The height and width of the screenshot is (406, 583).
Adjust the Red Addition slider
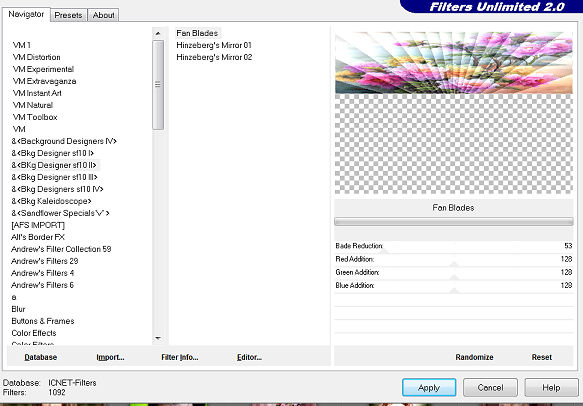tap(454, 264)
